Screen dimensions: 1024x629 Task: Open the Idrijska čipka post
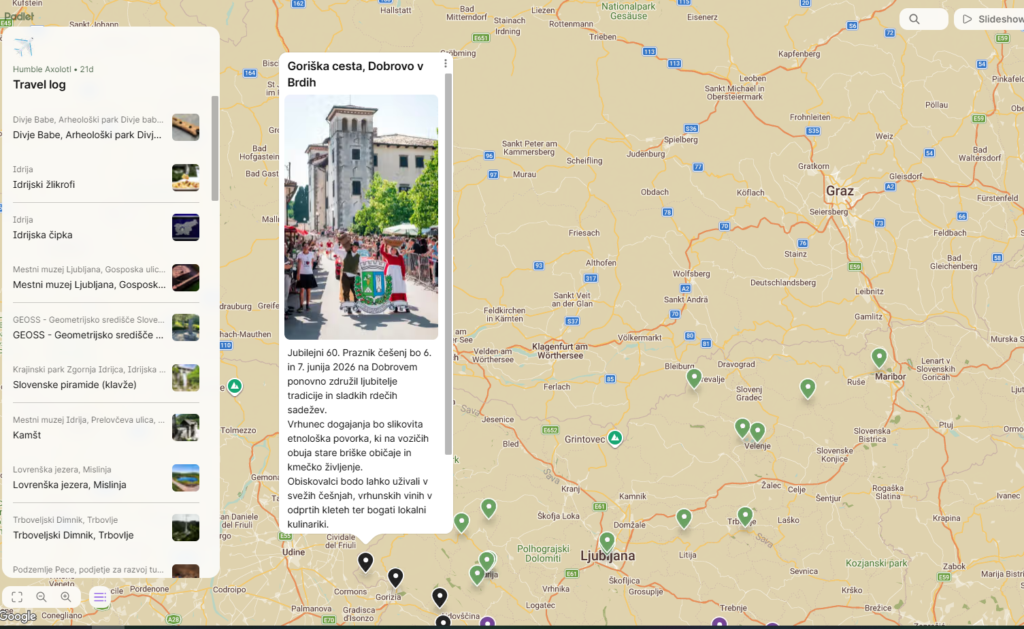(106, 227)
